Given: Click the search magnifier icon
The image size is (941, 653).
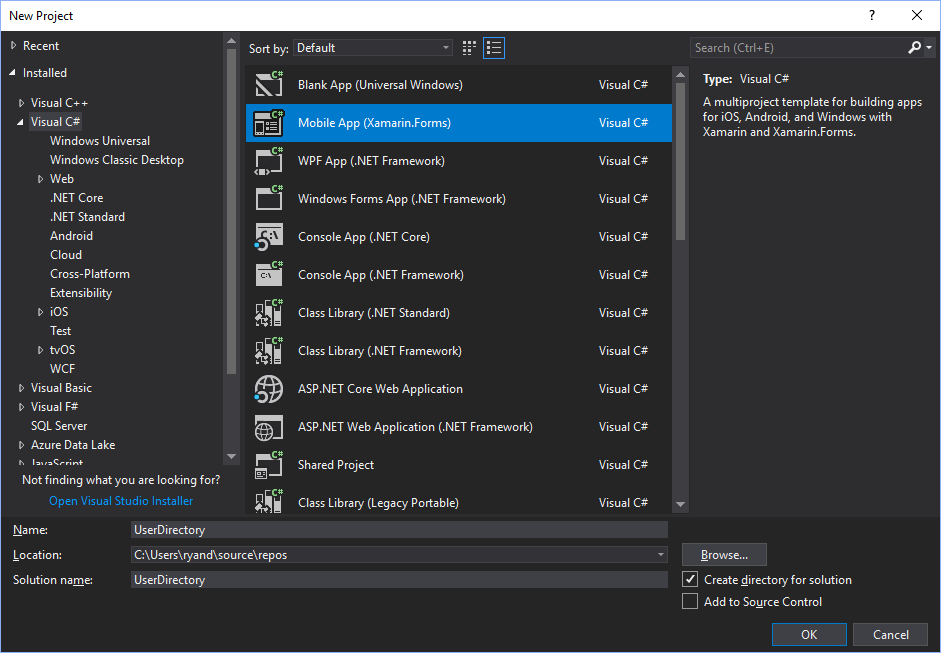Looking at the screenshot, I should click(914, 47).
